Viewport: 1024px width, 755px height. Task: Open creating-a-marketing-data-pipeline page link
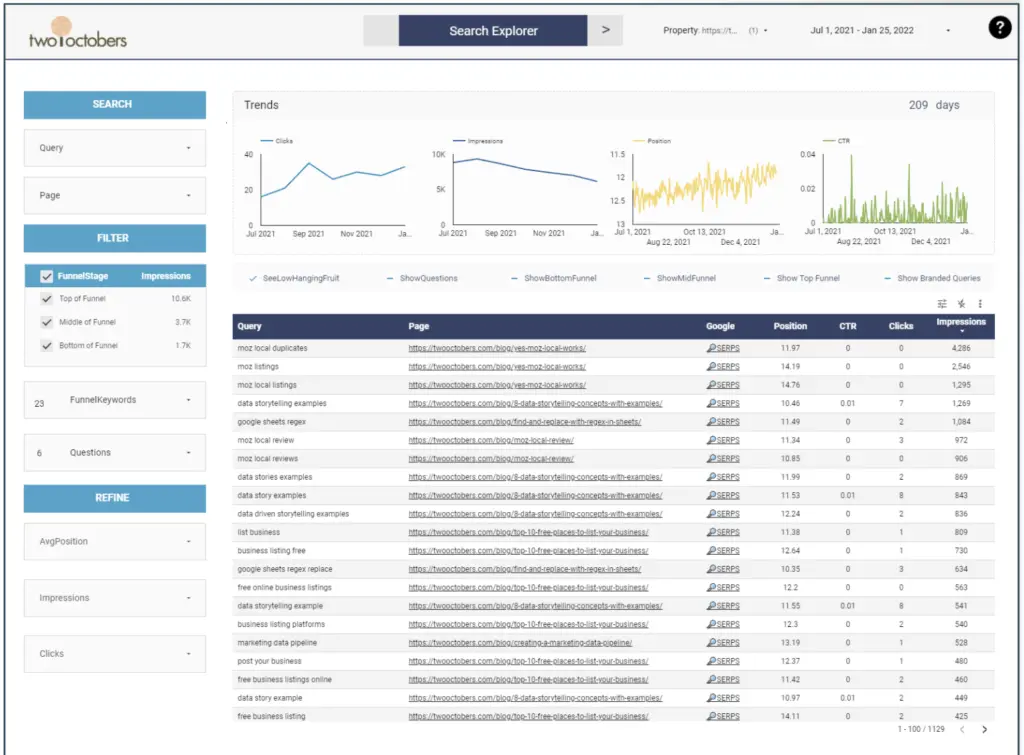520,643
